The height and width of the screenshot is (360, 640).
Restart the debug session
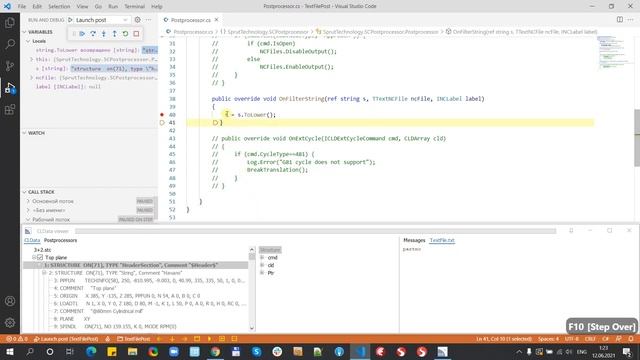125,34
